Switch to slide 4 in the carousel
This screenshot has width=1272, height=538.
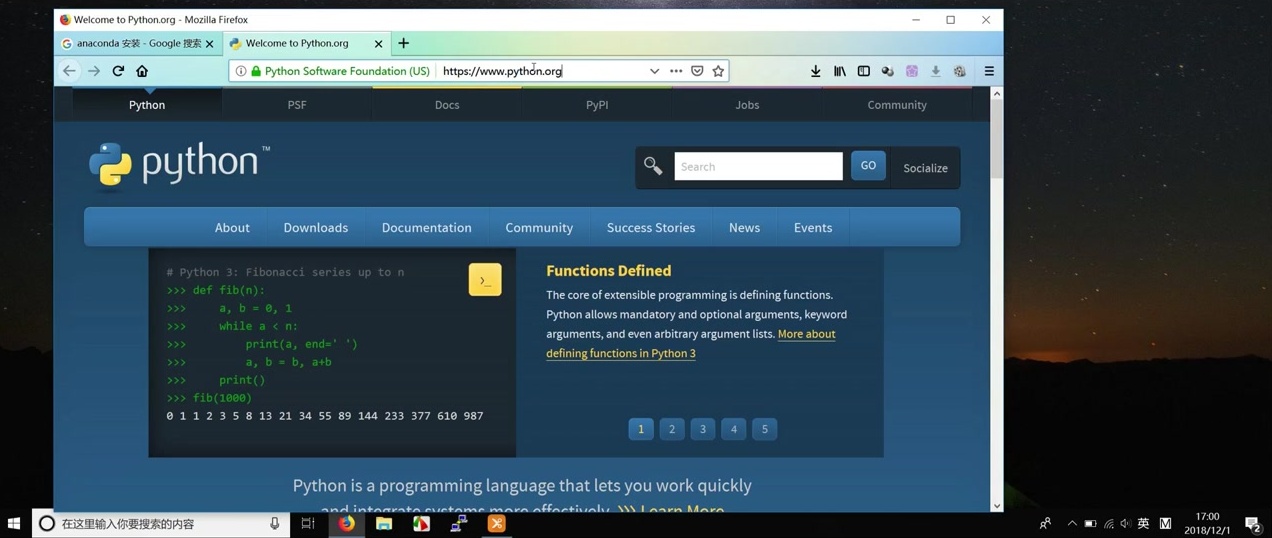tap(734, 429)
